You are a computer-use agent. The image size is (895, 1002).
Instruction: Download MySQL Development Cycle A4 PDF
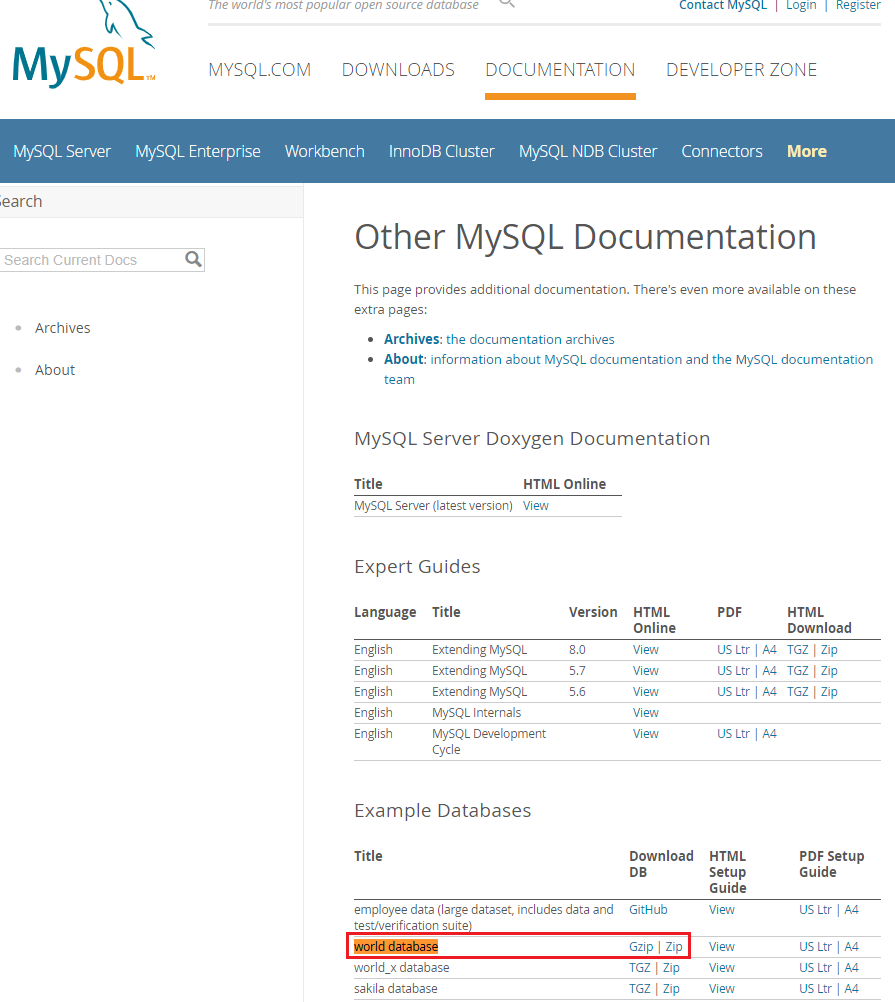769,734
